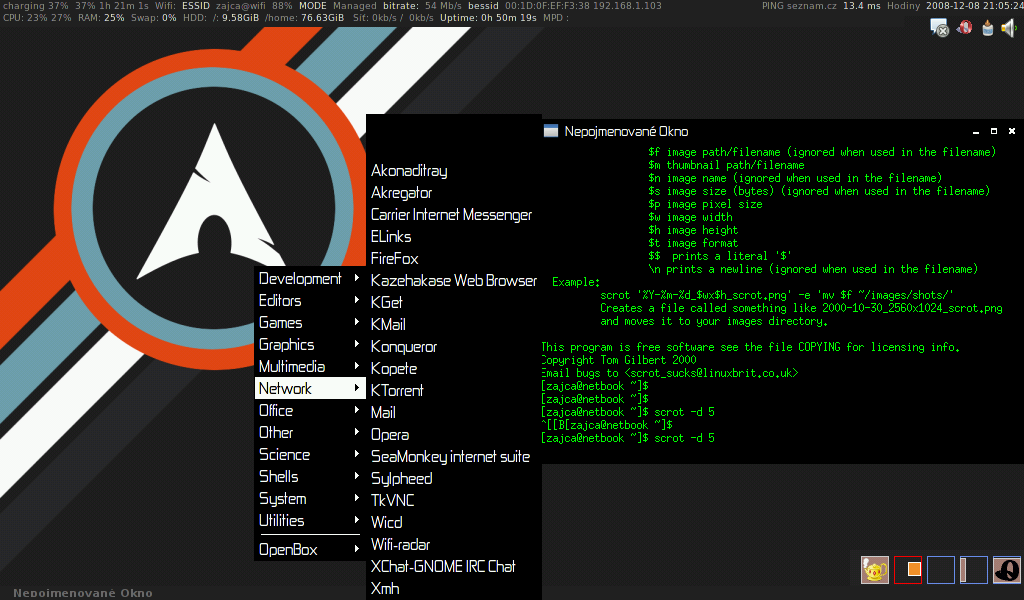Click the 2008-12-08 clock in status bar

click(974, 6)
